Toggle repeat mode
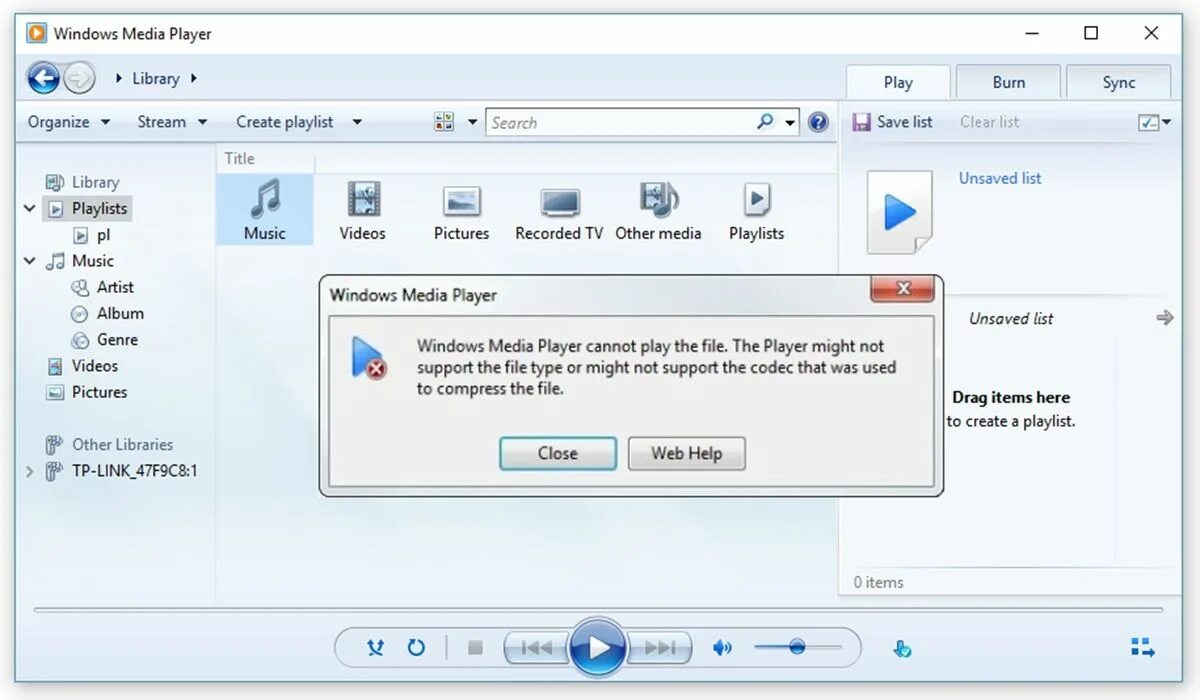Image resolution: width=1200 pixels, height=700 pixels. 416,648
